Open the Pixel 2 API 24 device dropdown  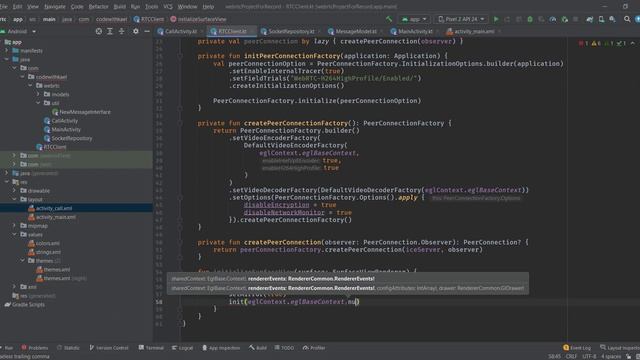point(461,19)
